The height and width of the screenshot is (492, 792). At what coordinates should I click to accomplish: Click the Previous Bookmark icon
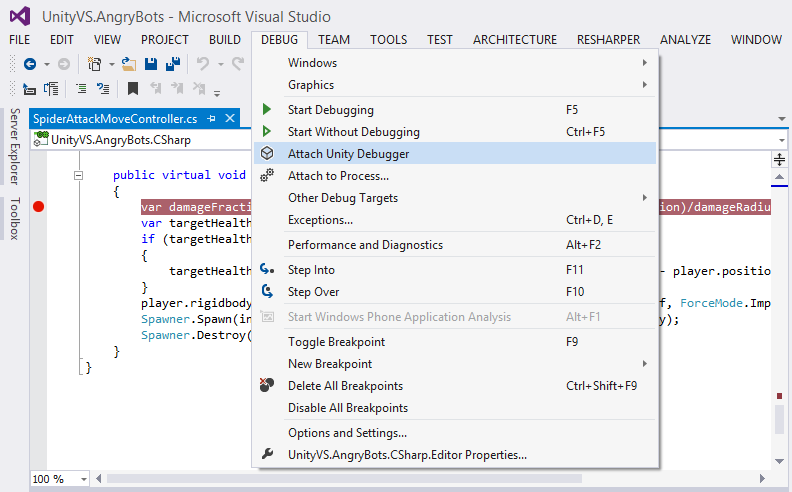tap(156, 89)
